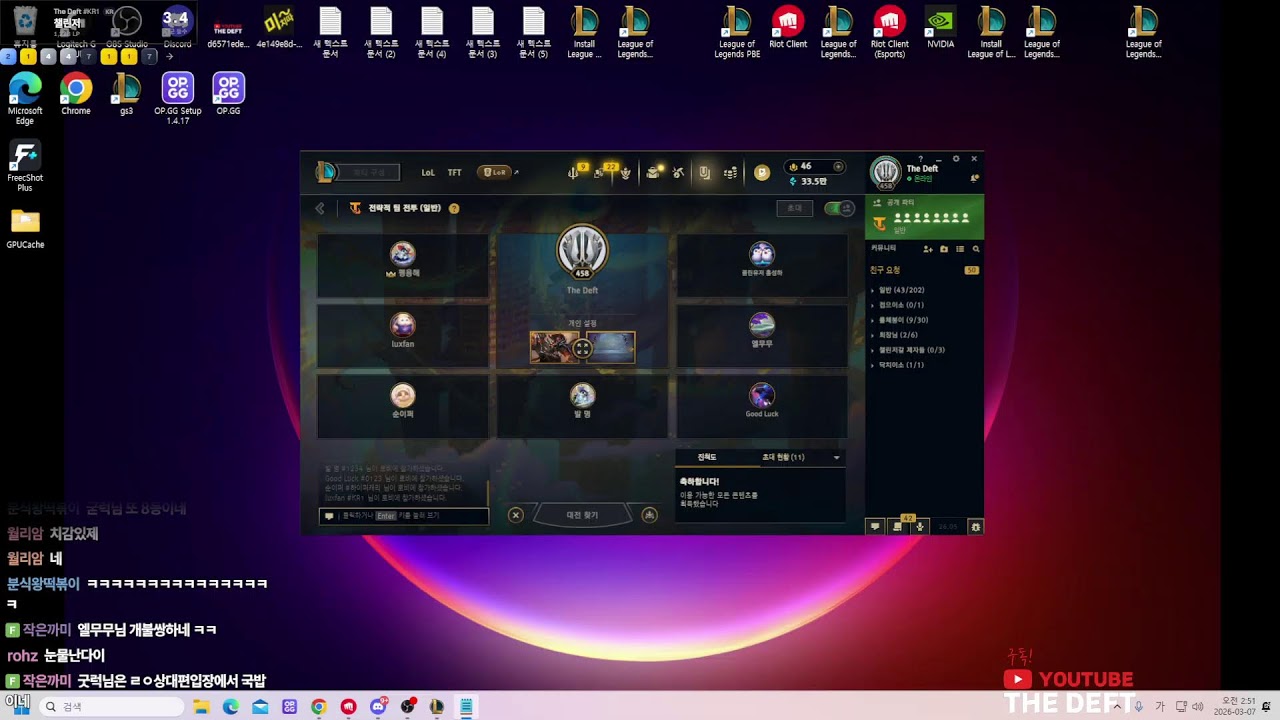Open the Store coins icon
The height and width of the screenshot is (720, 1280).
[730, 173]
